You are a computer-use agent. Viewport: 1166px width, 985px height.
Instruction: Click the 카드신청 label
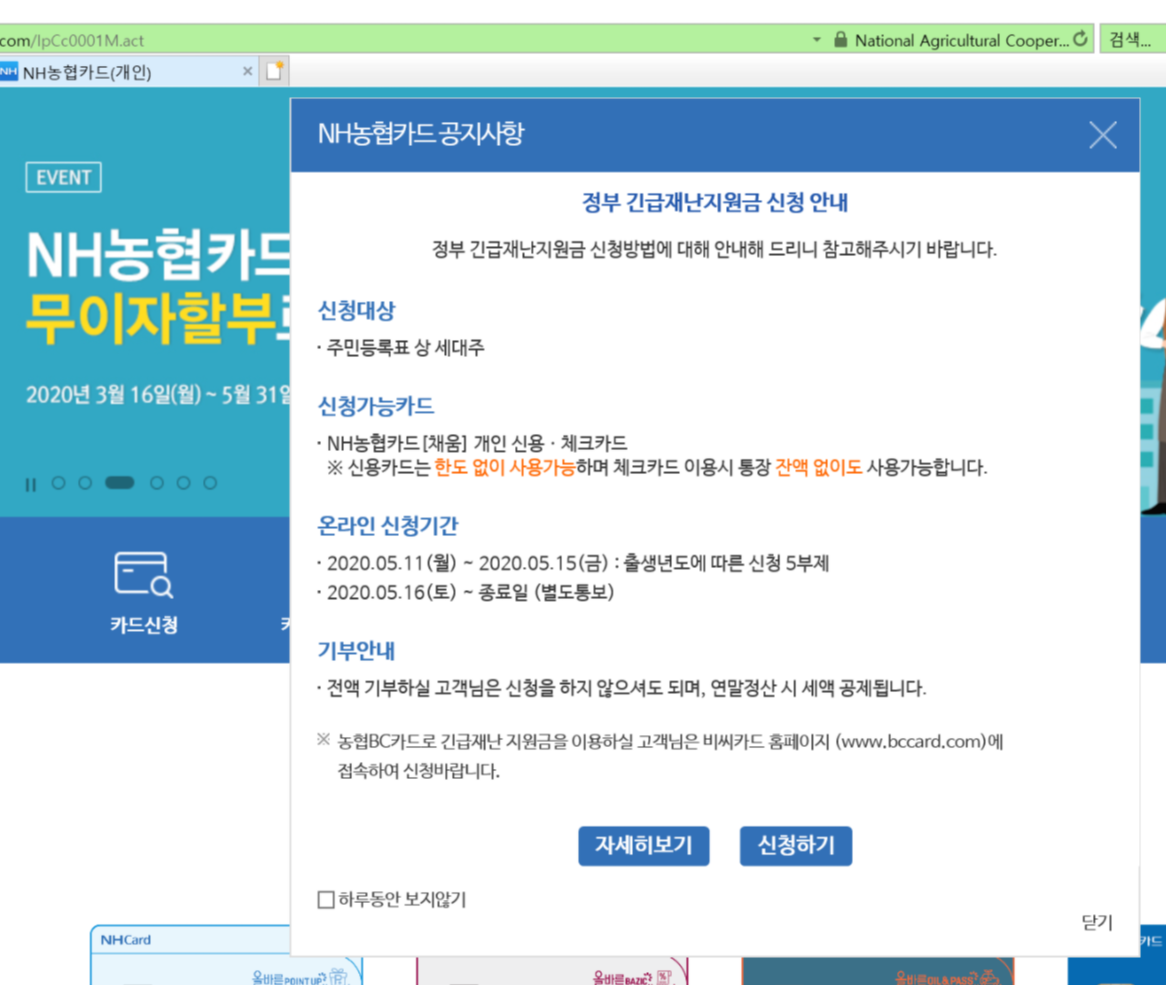click(144, 624)
